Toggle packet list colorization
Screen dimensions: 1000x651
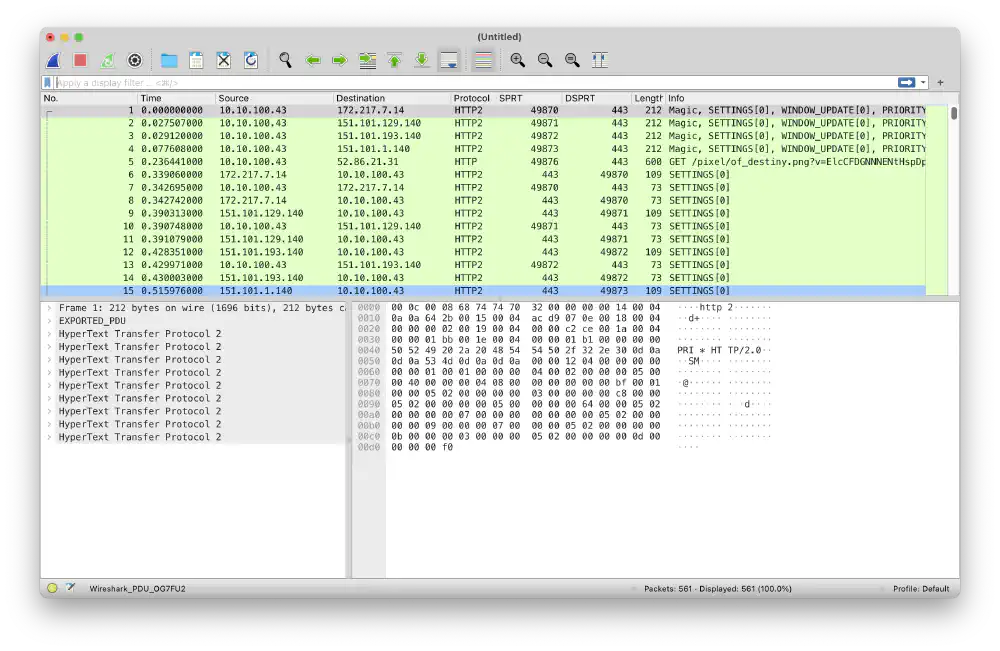click(x=484, y=60)
